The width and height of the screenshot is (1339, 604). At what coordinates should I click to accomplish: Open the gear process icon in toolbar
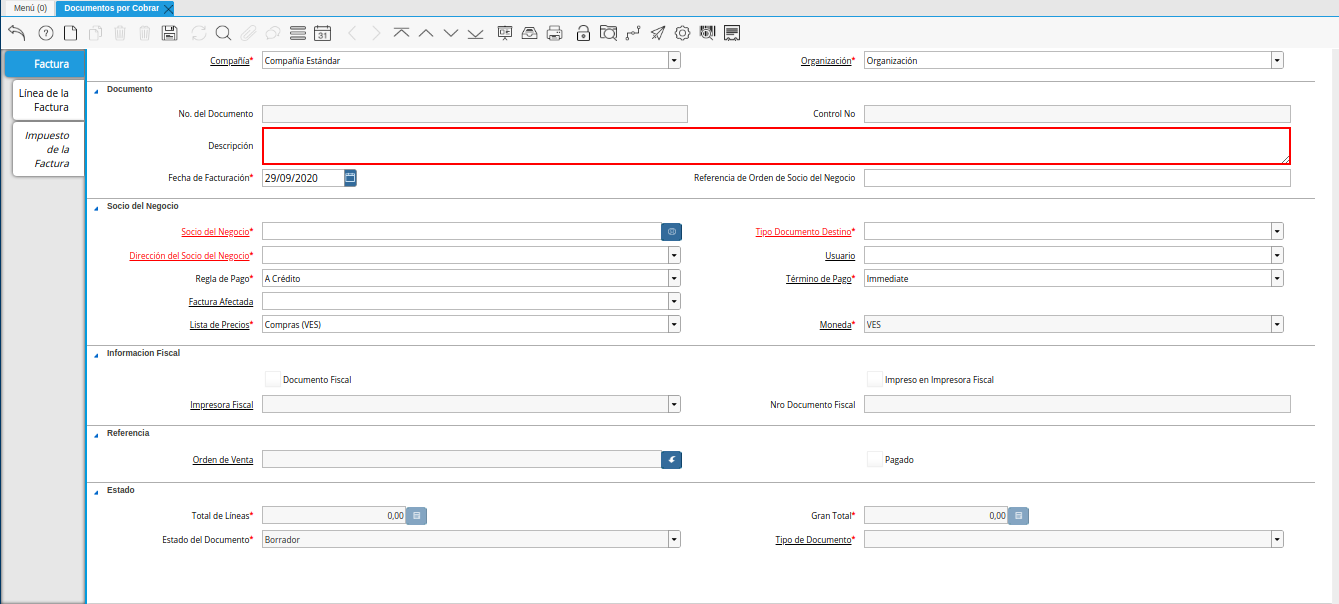(683, 33)
